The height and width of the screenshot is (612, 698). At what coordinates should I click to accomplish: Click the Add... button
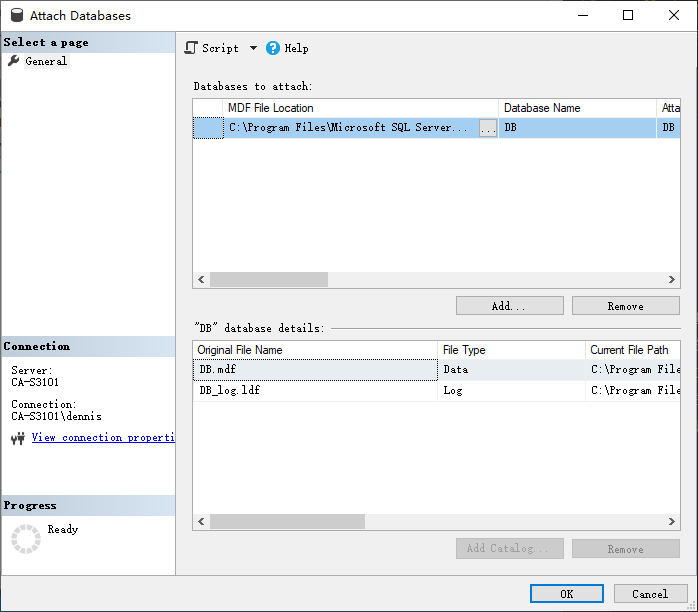pyautogui.click(x=509, y=306)
